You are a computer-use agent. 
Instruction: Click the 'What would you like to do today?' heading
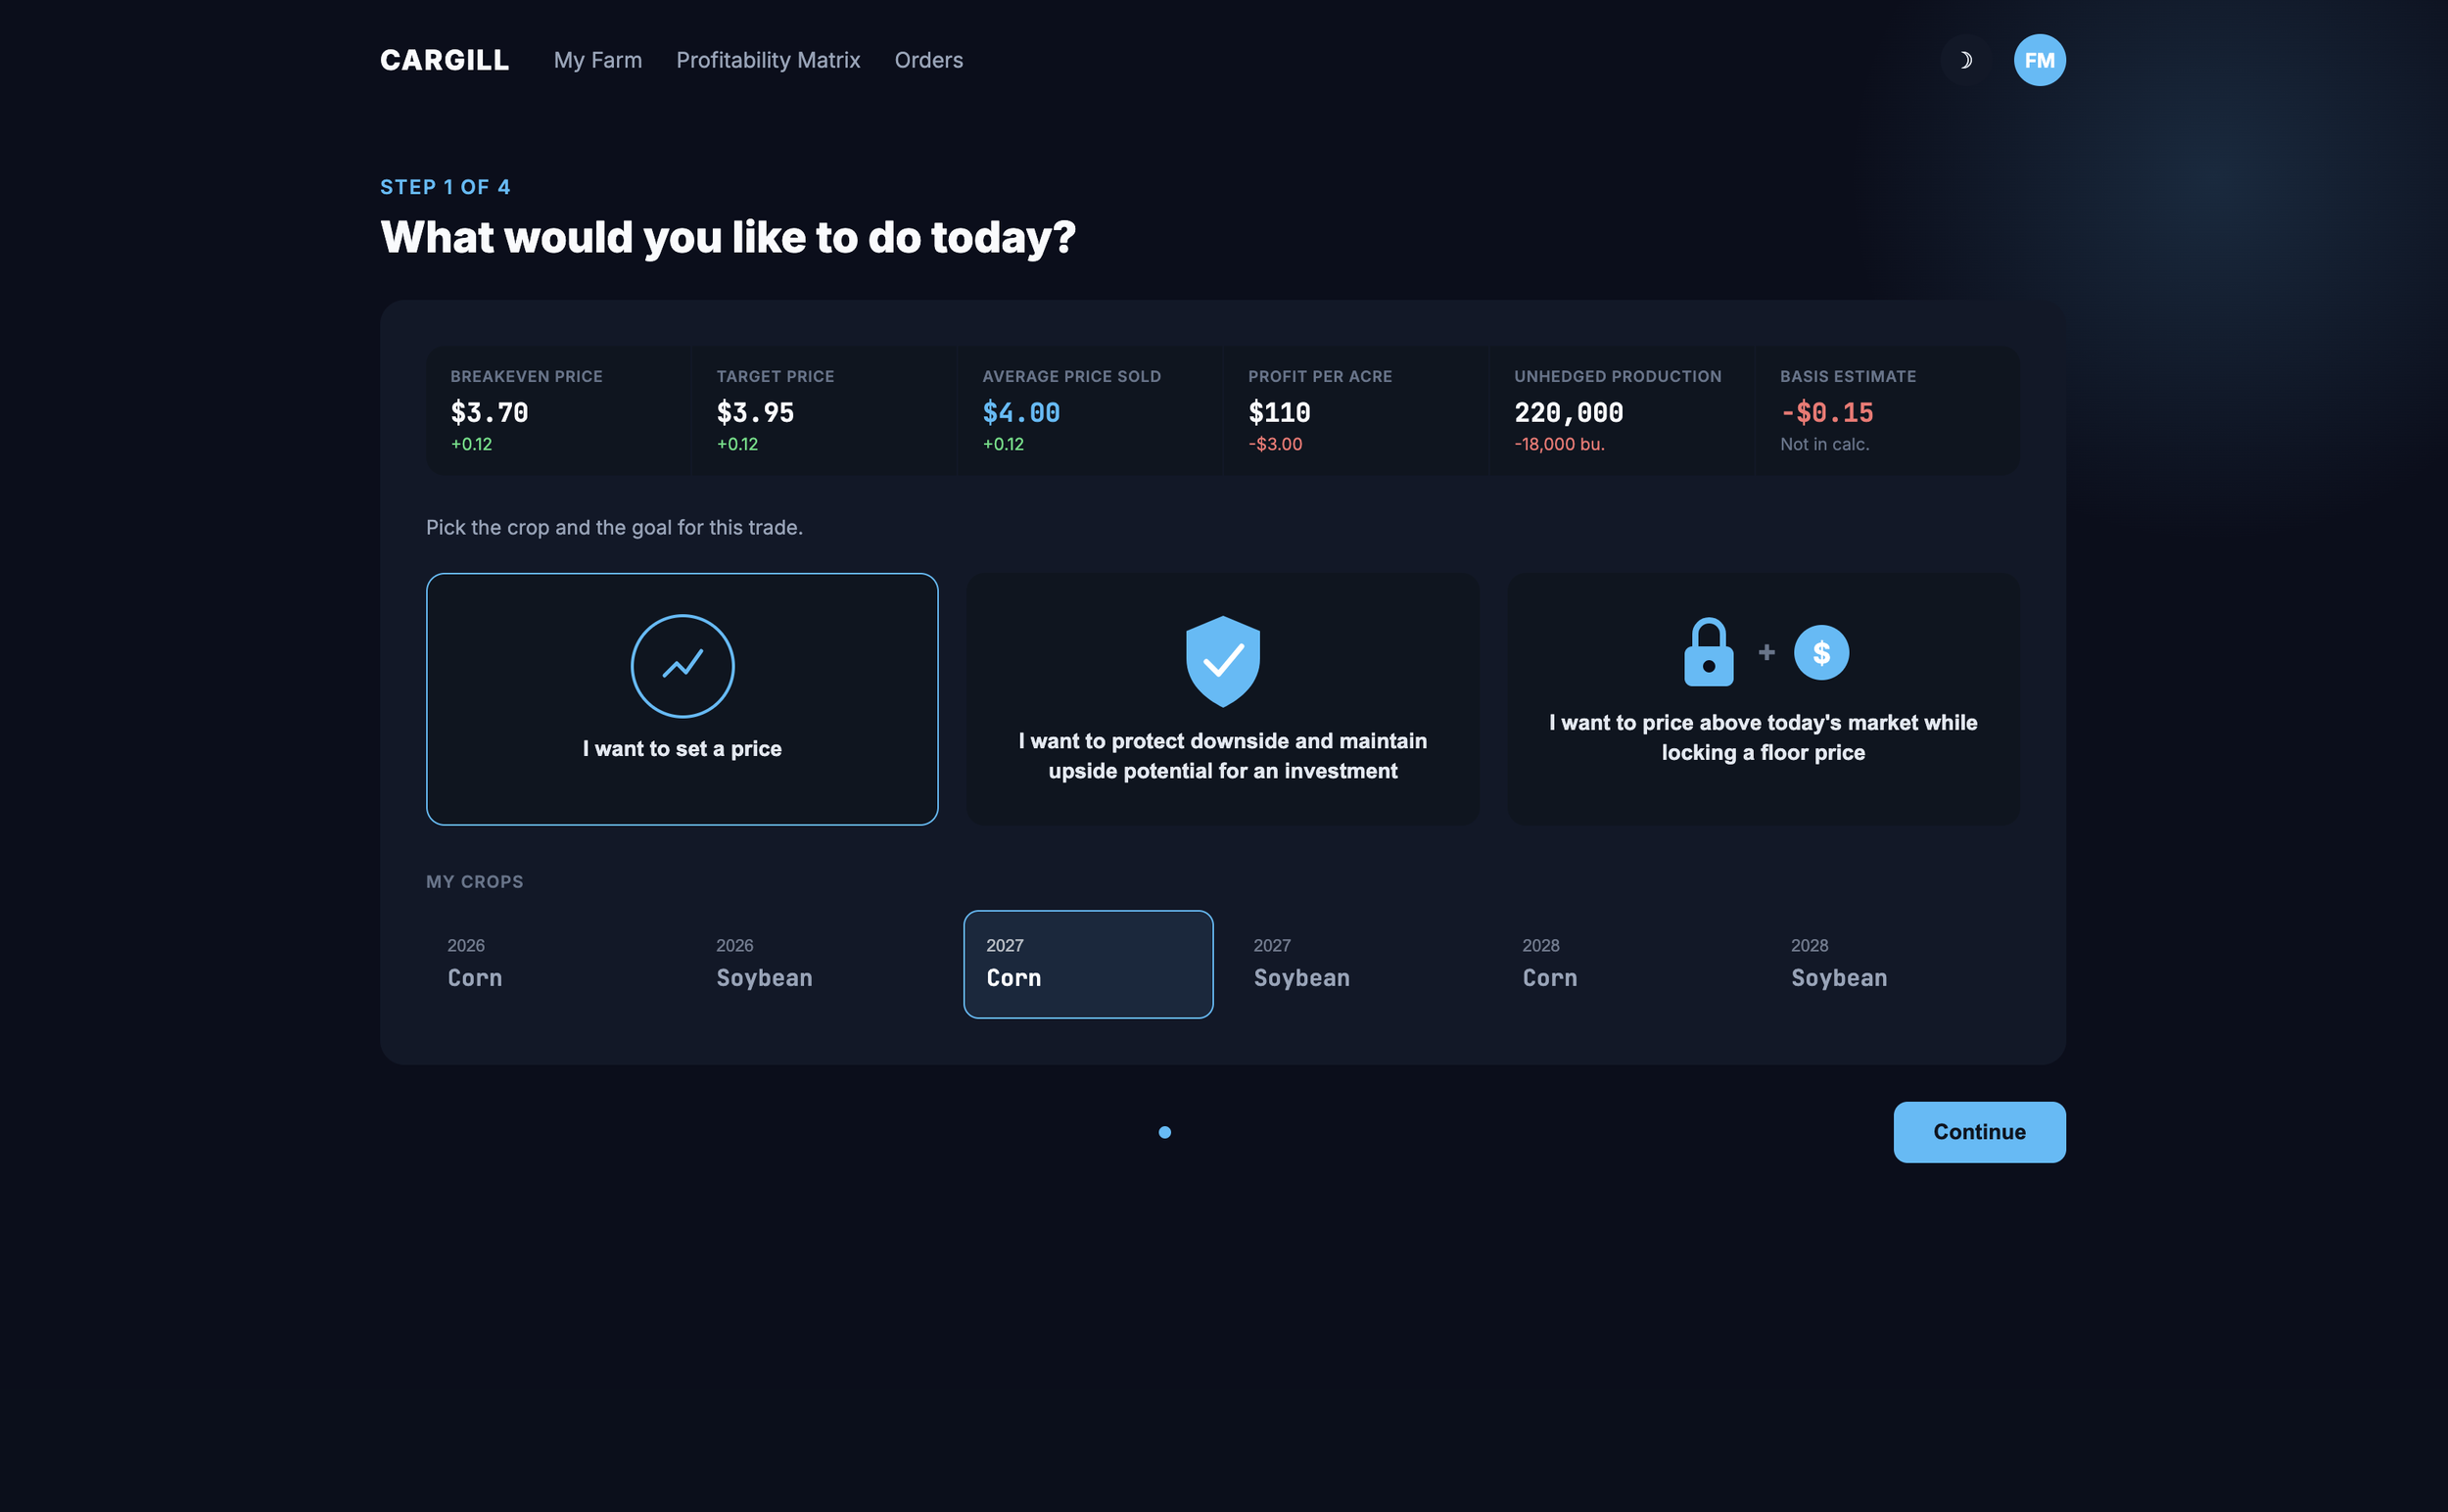pos(728,238)
